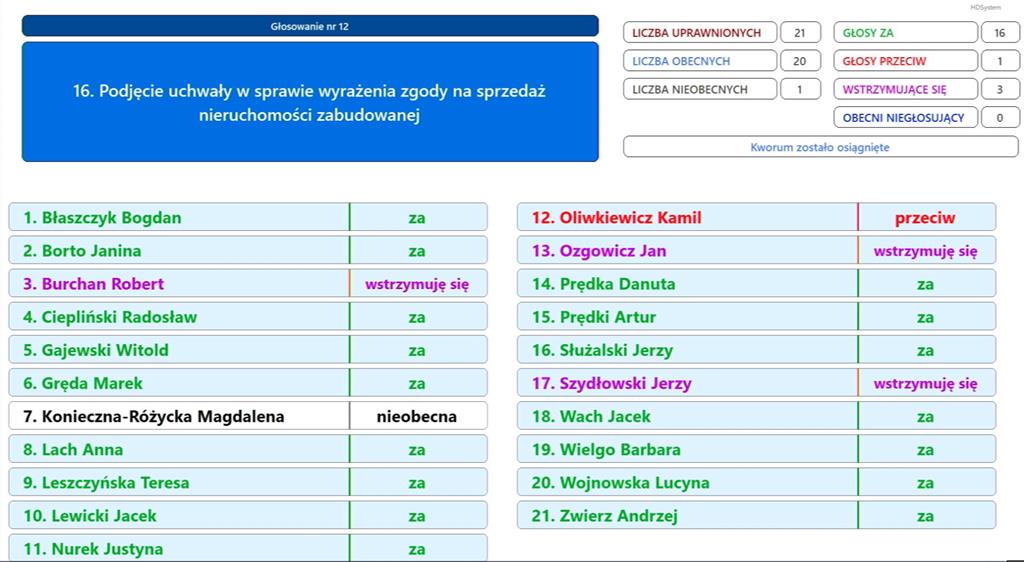Click the 'Kworum zostało osiągnięte' status bar
1024x562 pixels.
click(x=820, y=147)
